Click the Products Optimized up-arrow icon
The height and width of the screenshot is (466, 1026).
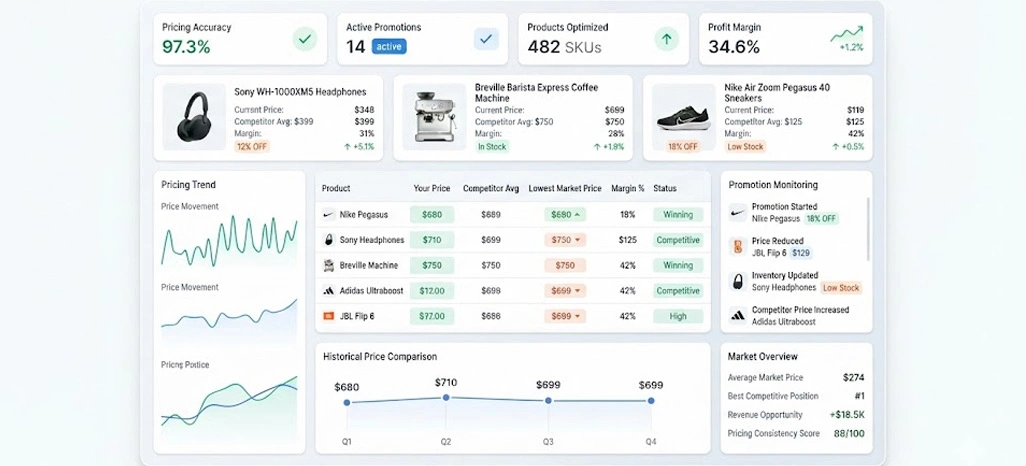[666, 39]
